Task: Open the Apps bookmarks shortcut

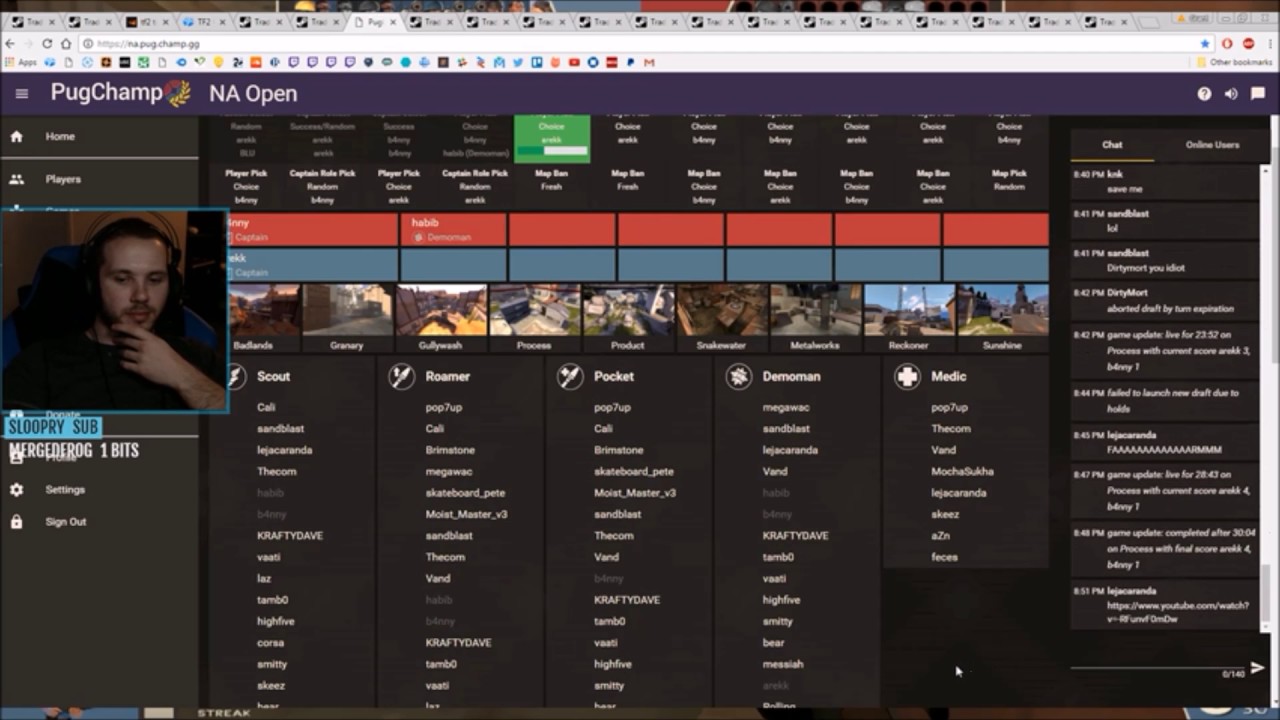Action: click(x=20, y=62)
